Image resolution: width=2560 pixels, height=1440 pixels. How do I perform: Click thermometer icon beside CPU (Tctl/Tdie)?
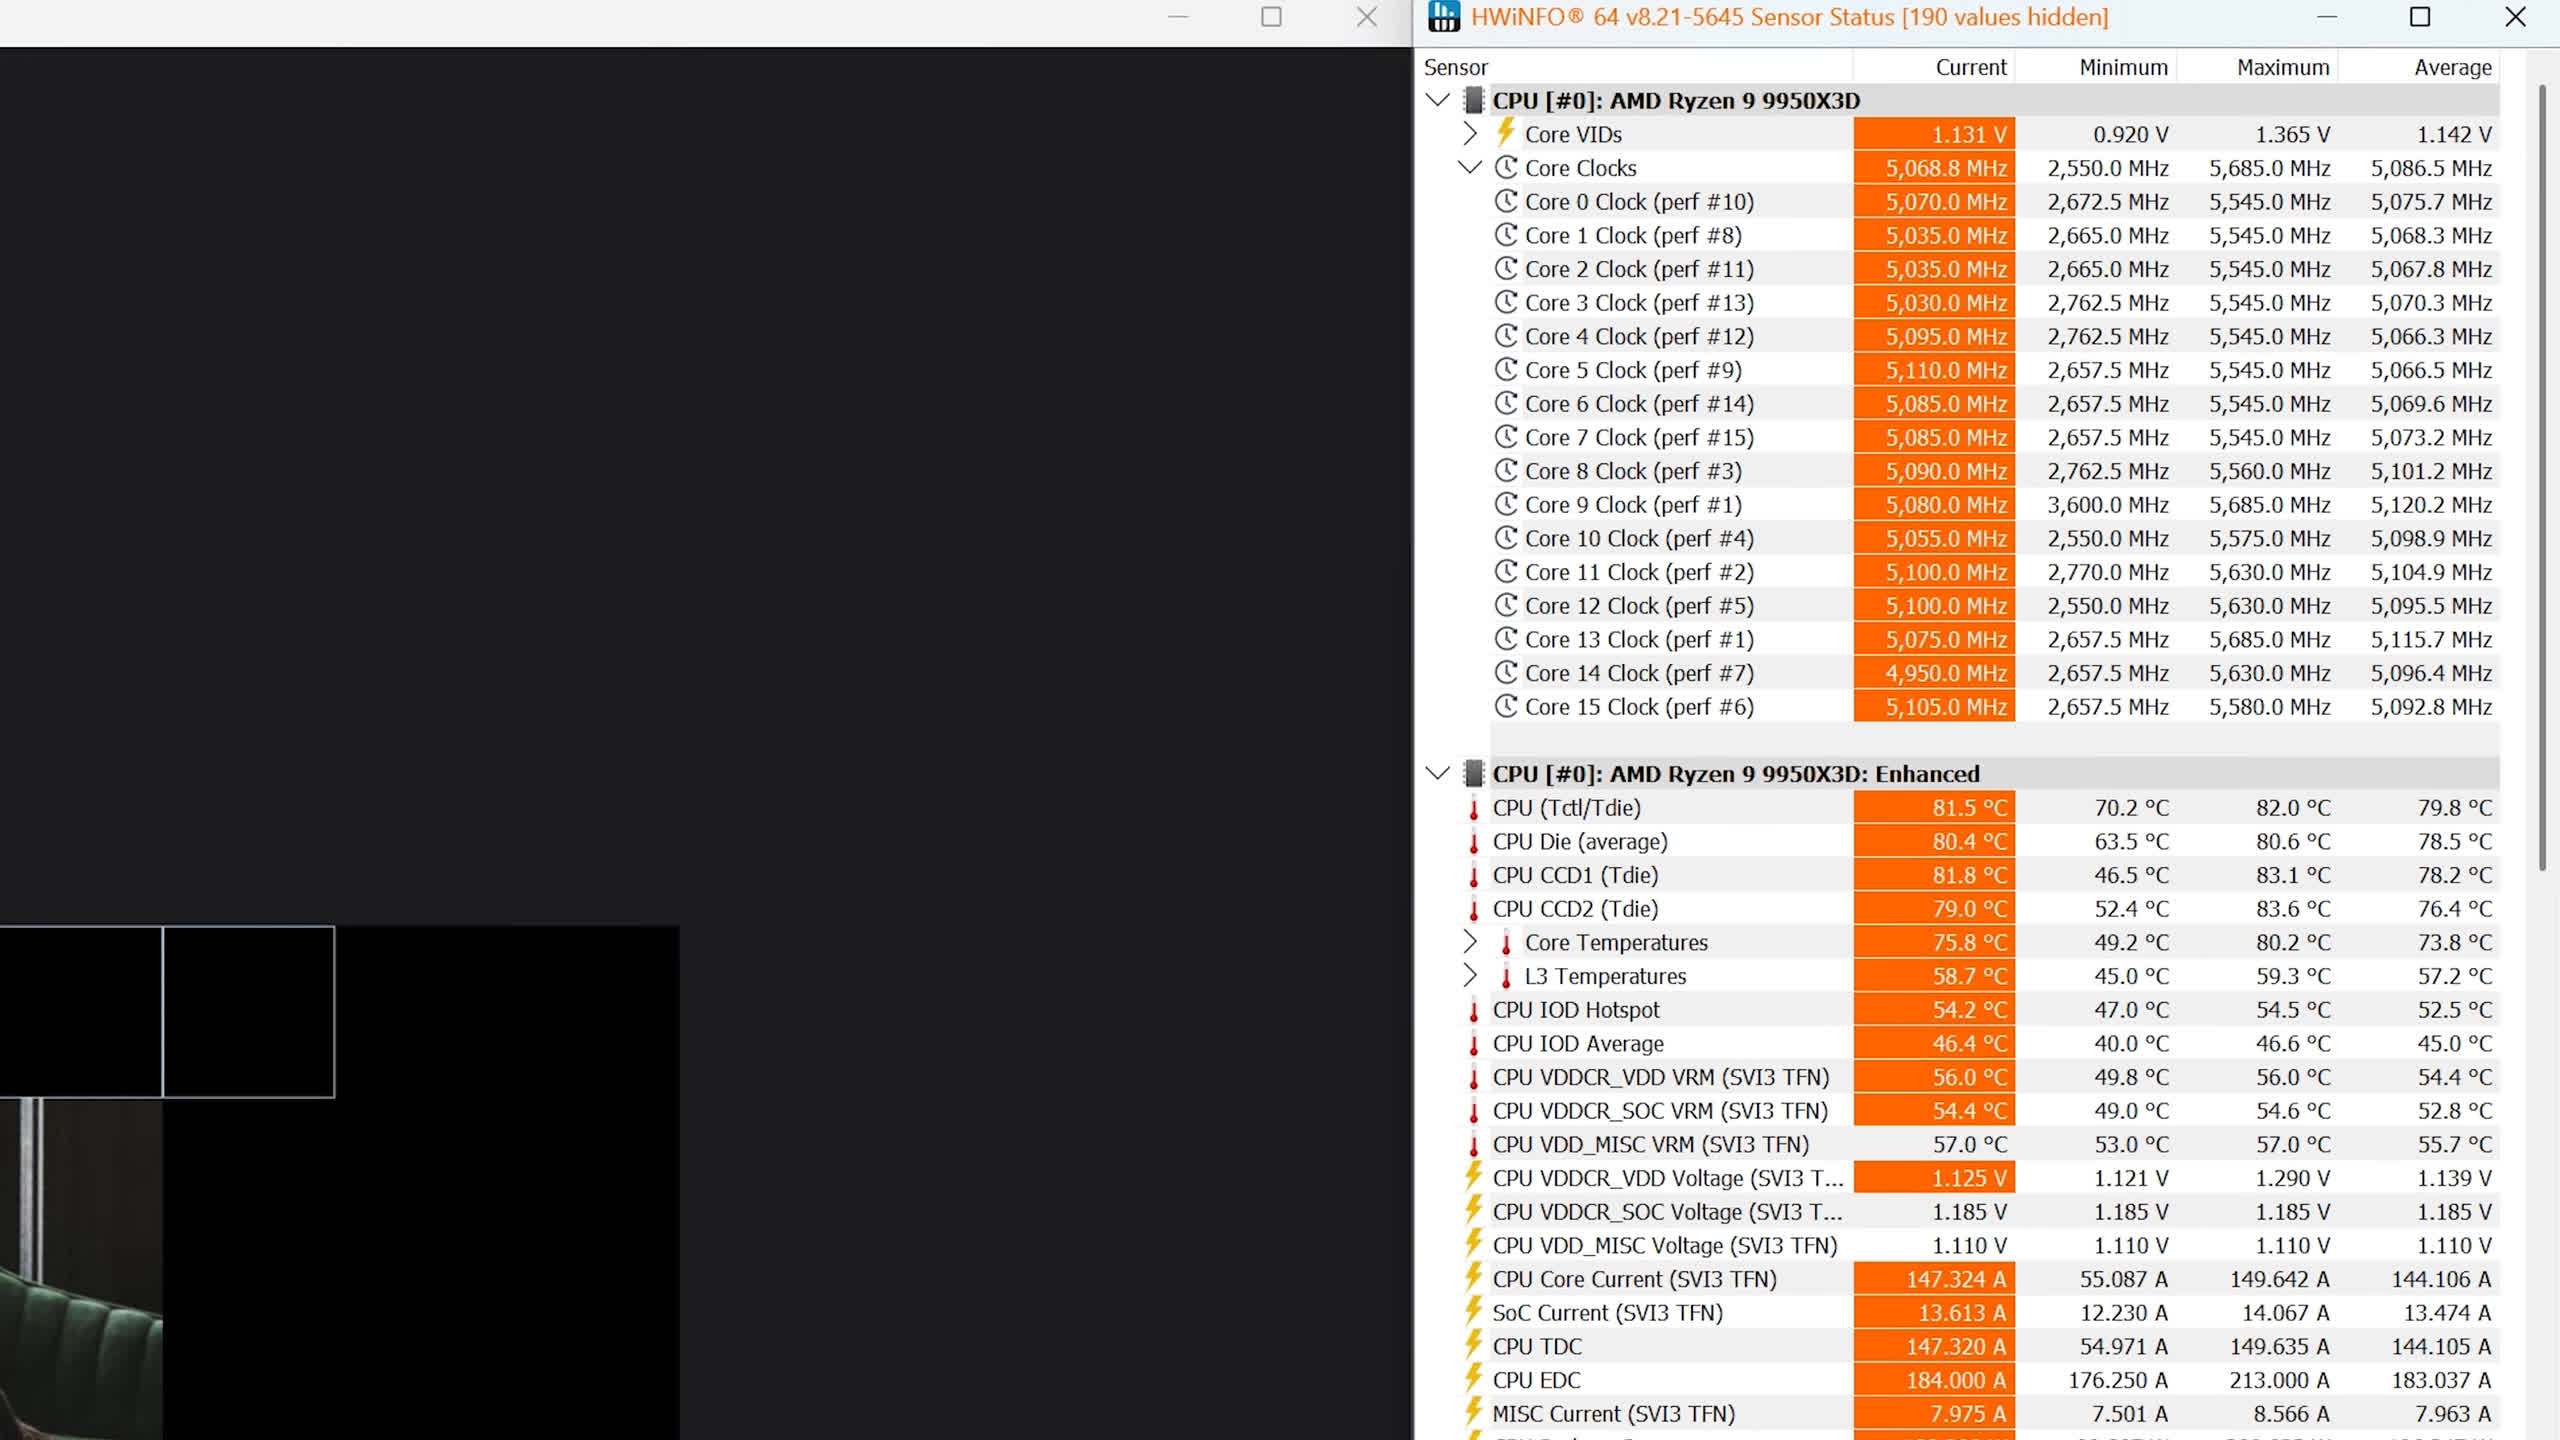(1473, 808)
